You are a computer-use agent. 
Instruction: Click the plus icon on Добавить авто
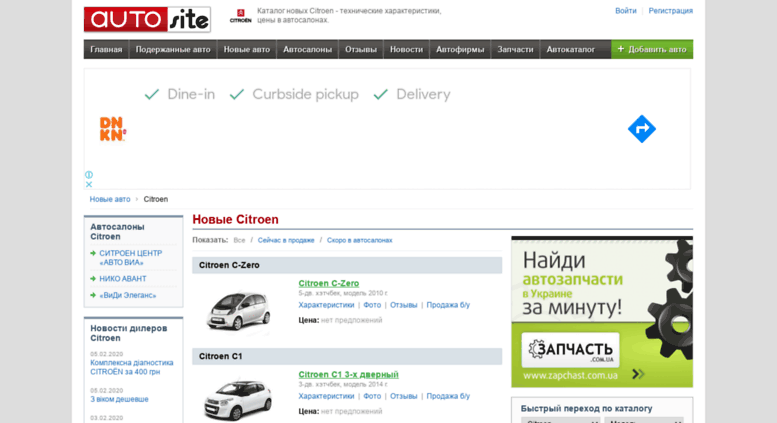pyautogui.click(x=620, y=49)
